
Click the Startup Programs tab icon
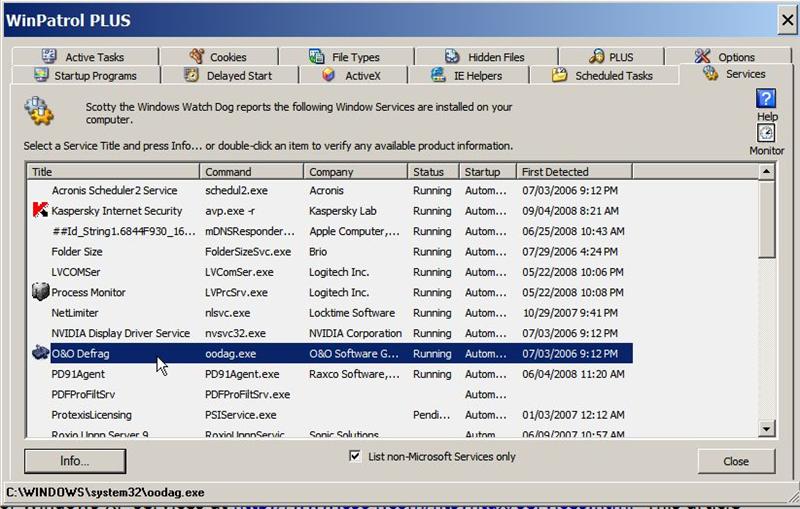(41, 75)
